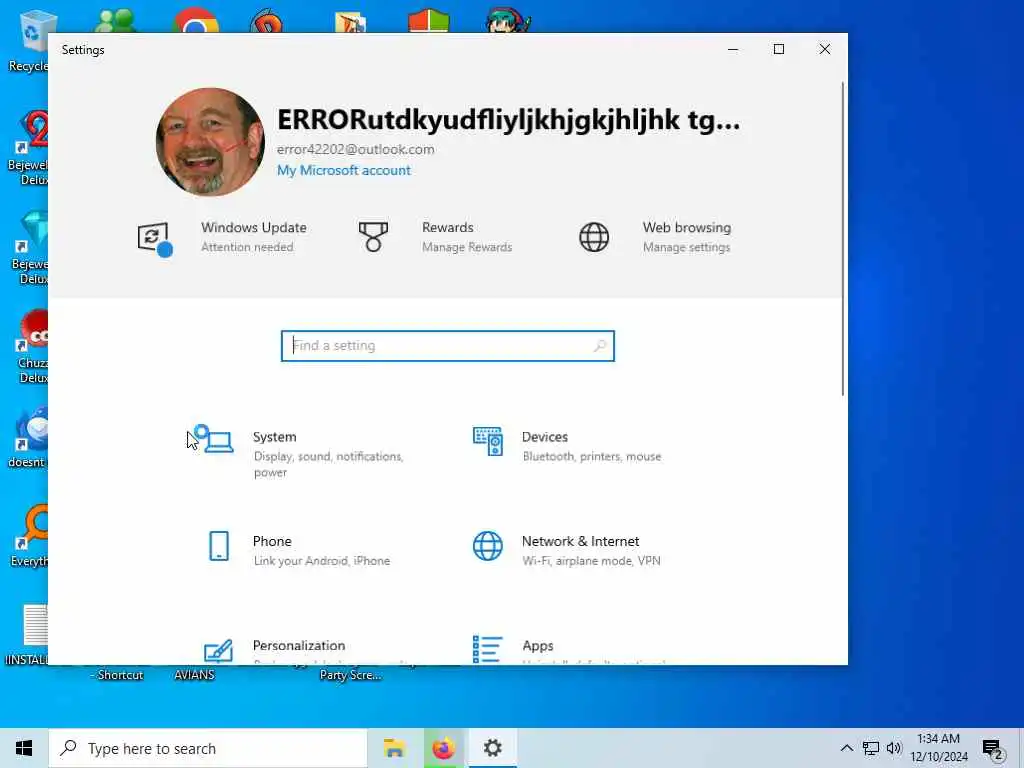Select the Everything desktop shortcut icon

coord(29,536)
